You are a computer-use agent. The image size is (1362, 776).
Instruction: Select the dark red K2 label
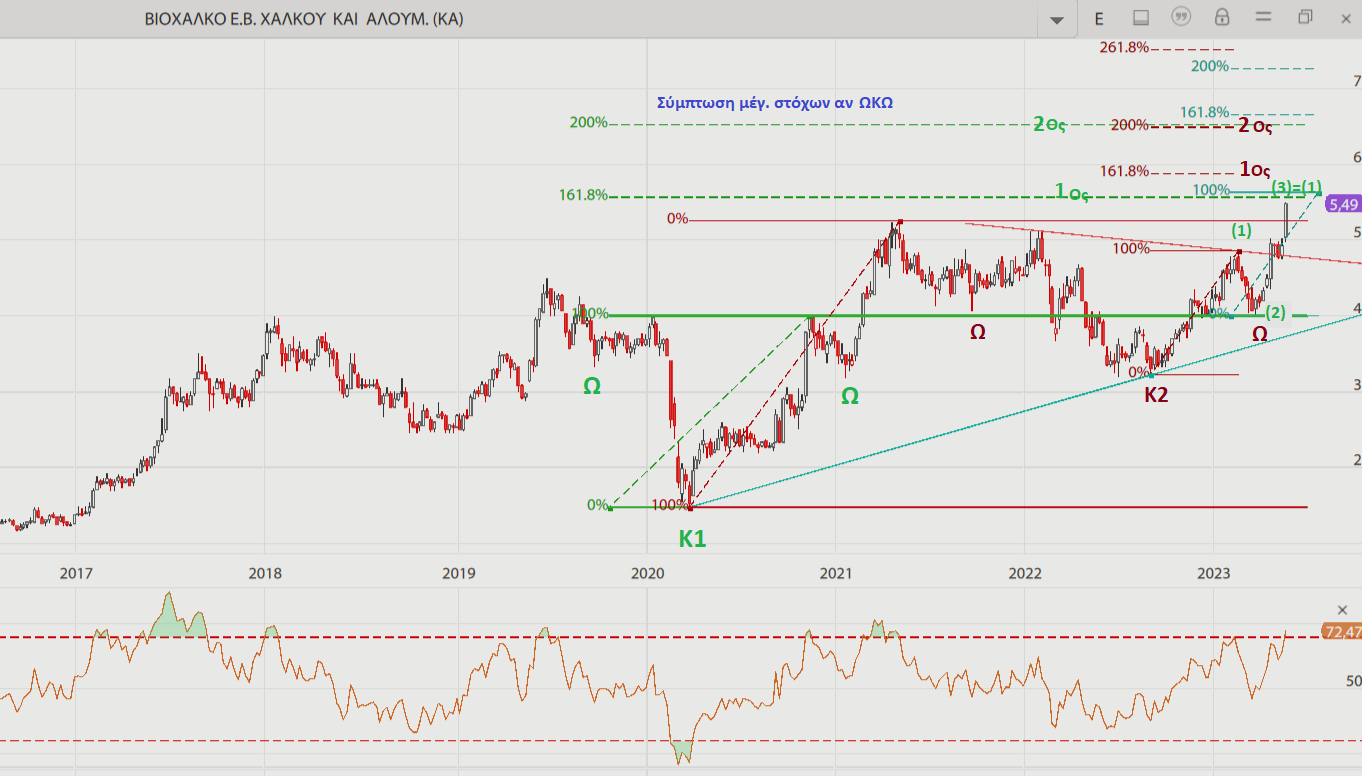coord(1156,395)
